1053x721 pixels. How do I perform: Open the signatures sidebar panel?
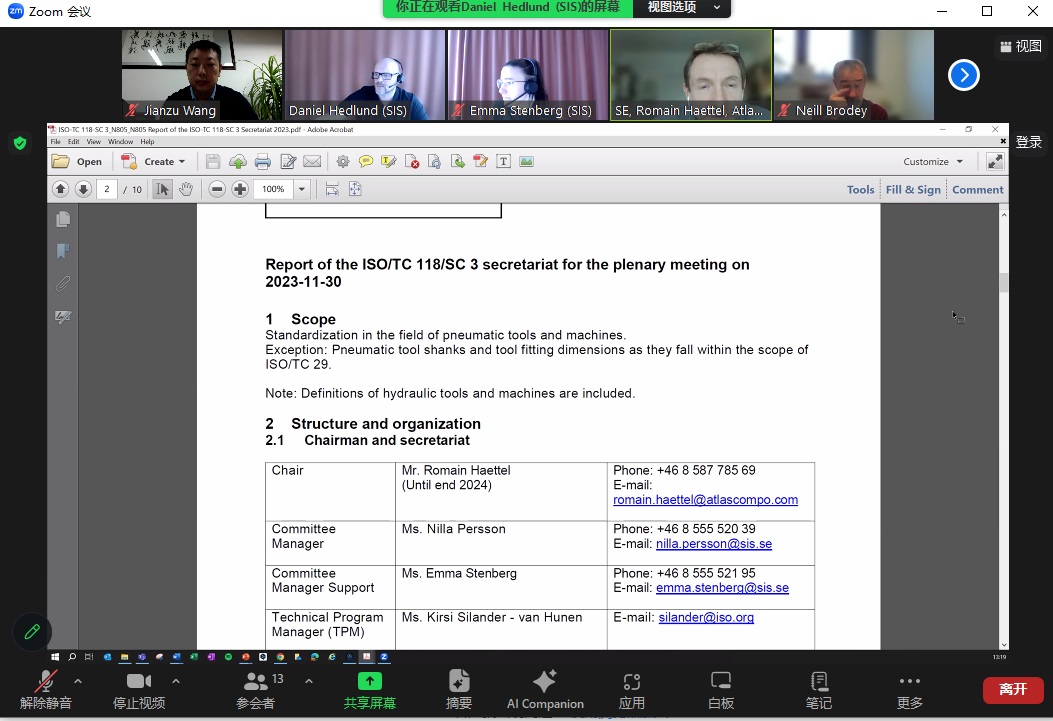coord(63,316)
